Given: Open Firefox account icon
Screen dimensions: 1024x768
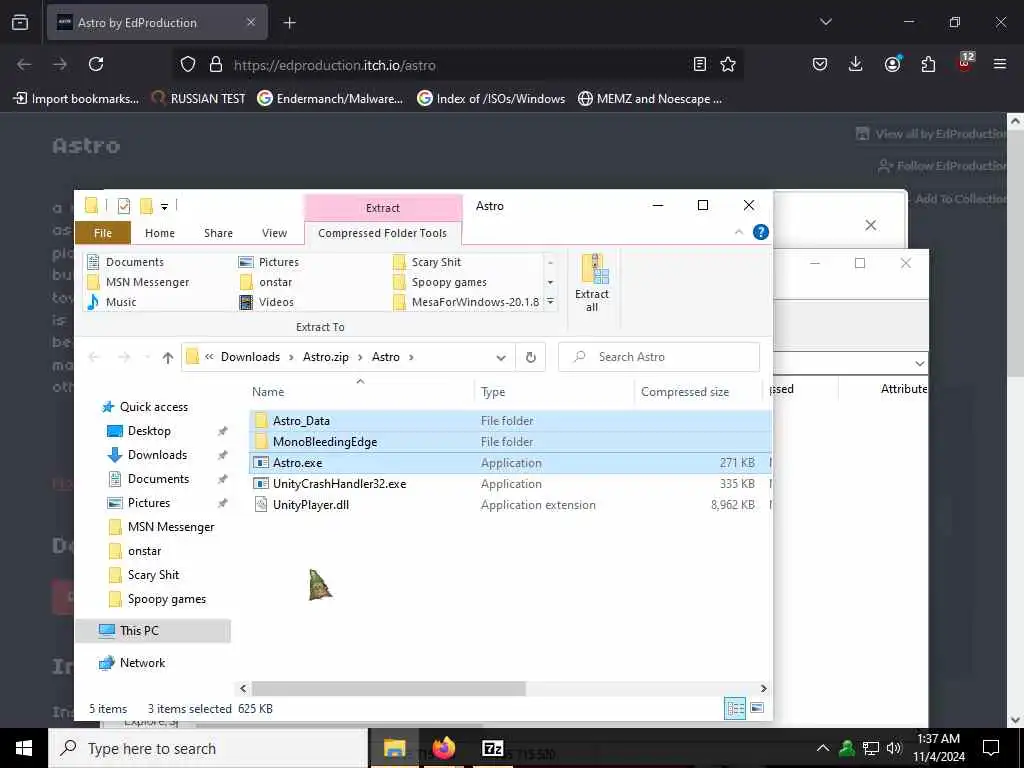Looking at the screenshot, I should tap(892, 64).
